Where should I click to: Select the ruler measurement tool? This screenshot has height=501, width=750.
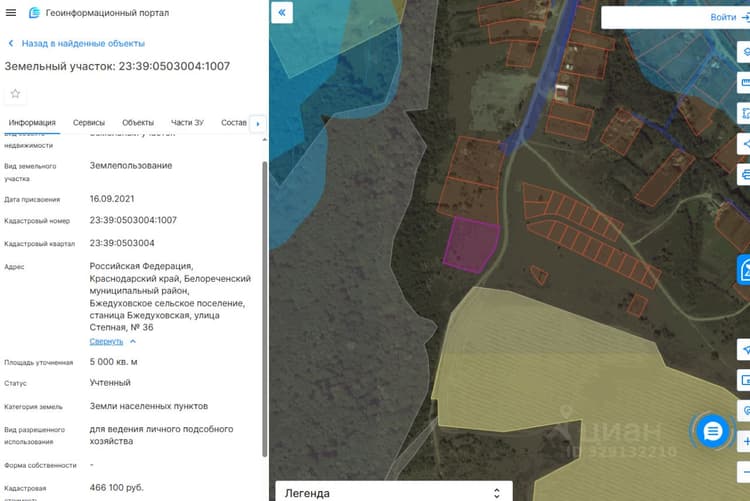(x=745, y=82)
